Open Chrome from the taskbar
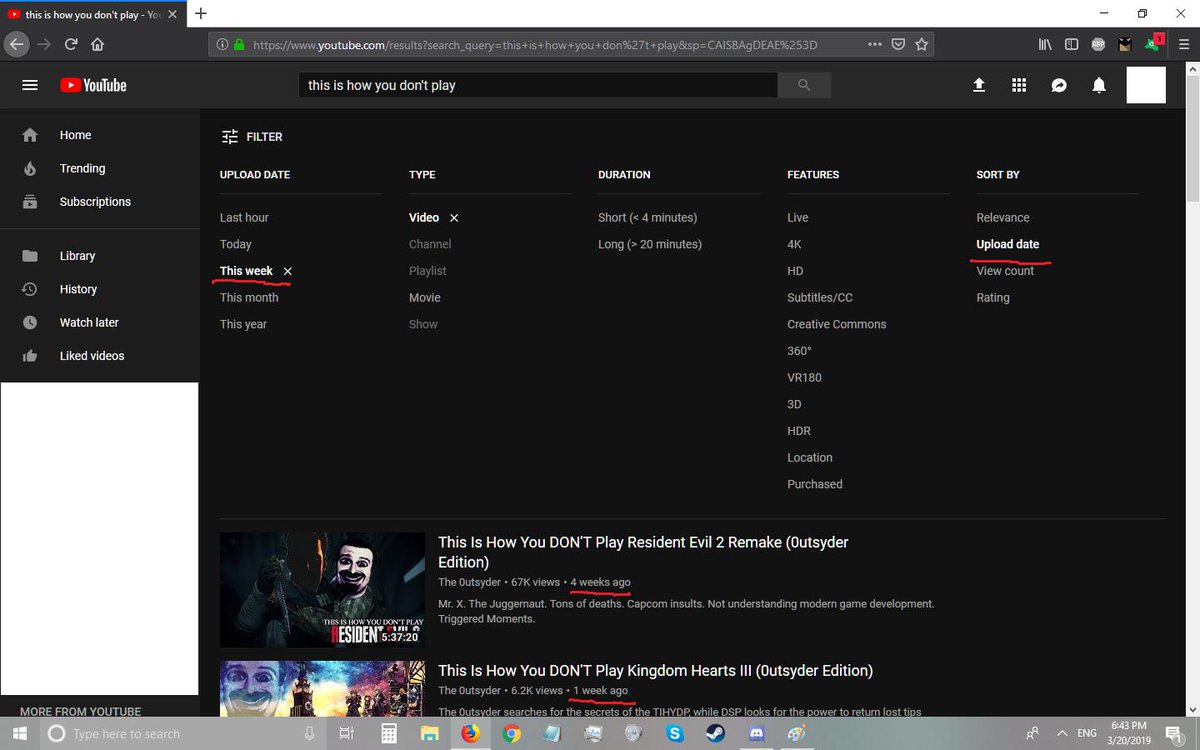The width and height of the screenshot is (1200, 750). 511,733
